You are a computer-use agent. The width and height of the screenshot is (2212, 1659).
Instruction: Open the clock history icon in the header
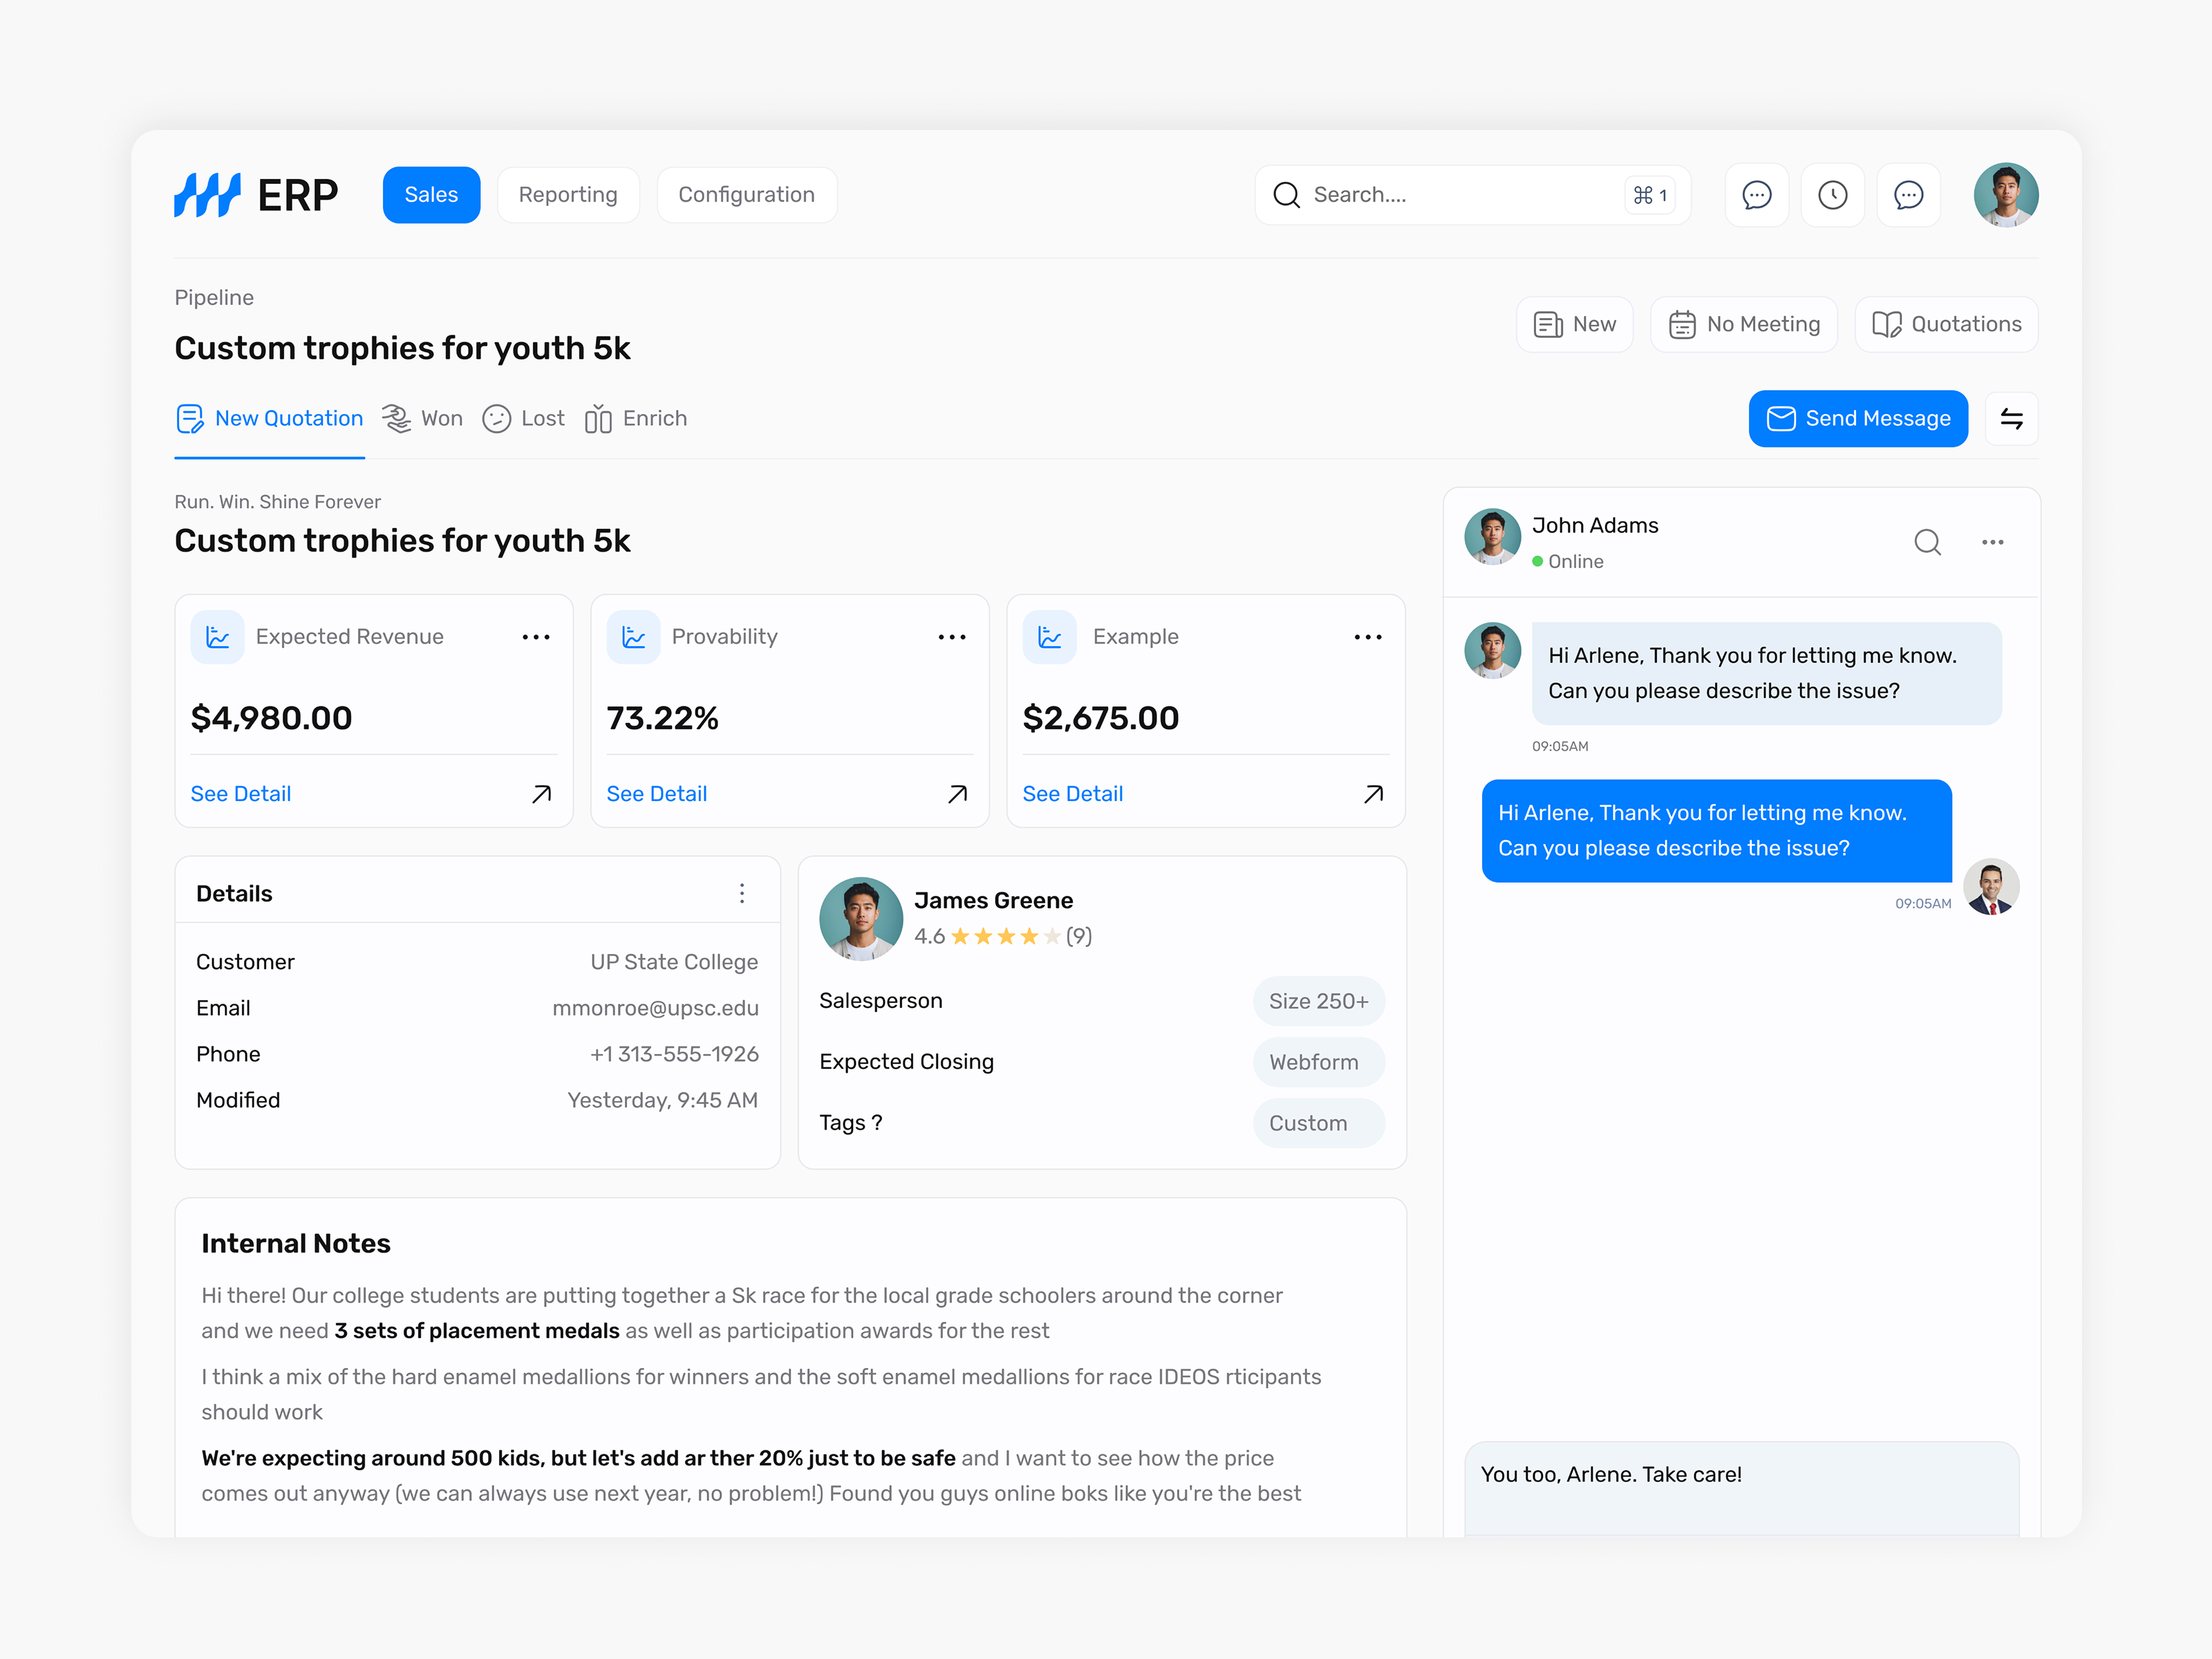click(x=1833, y=194)
